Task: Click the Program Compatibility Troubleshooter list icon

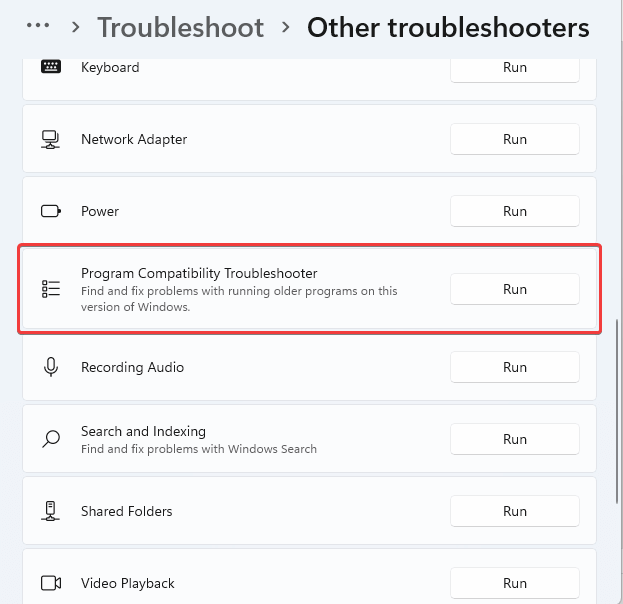Action: coord(51,289)
